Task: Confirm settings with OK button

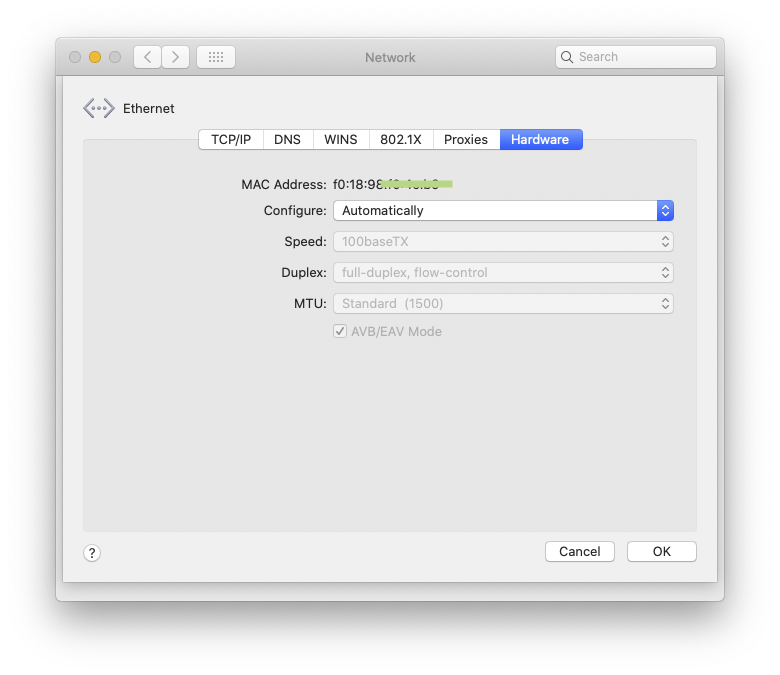Action: click(x=661, y=552)
